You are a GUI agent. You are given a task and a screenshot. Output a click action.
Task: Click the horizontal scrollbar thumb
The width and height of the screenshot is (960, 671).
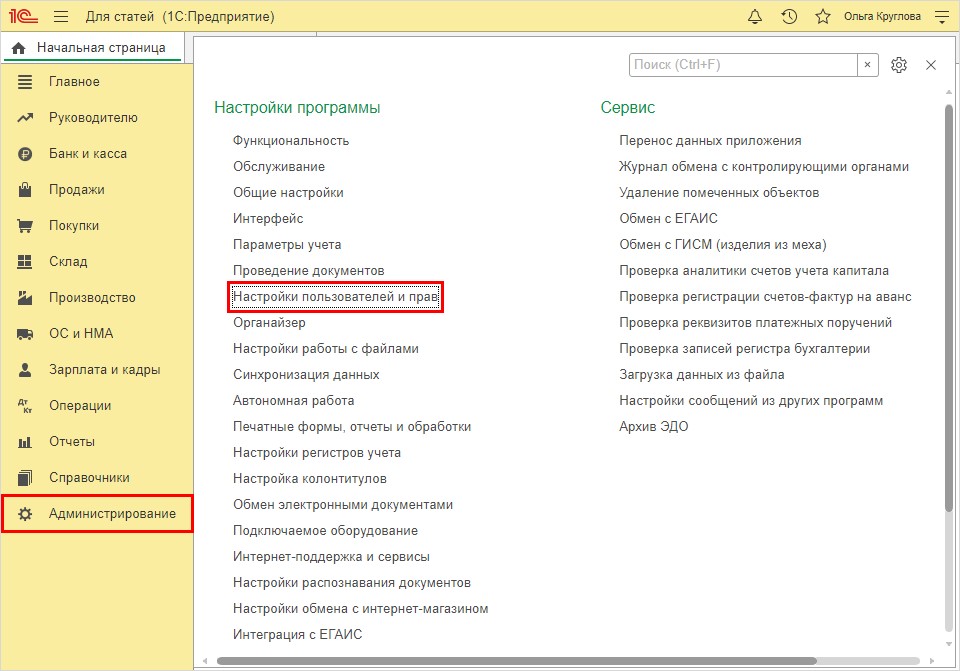tap(517, 661)
